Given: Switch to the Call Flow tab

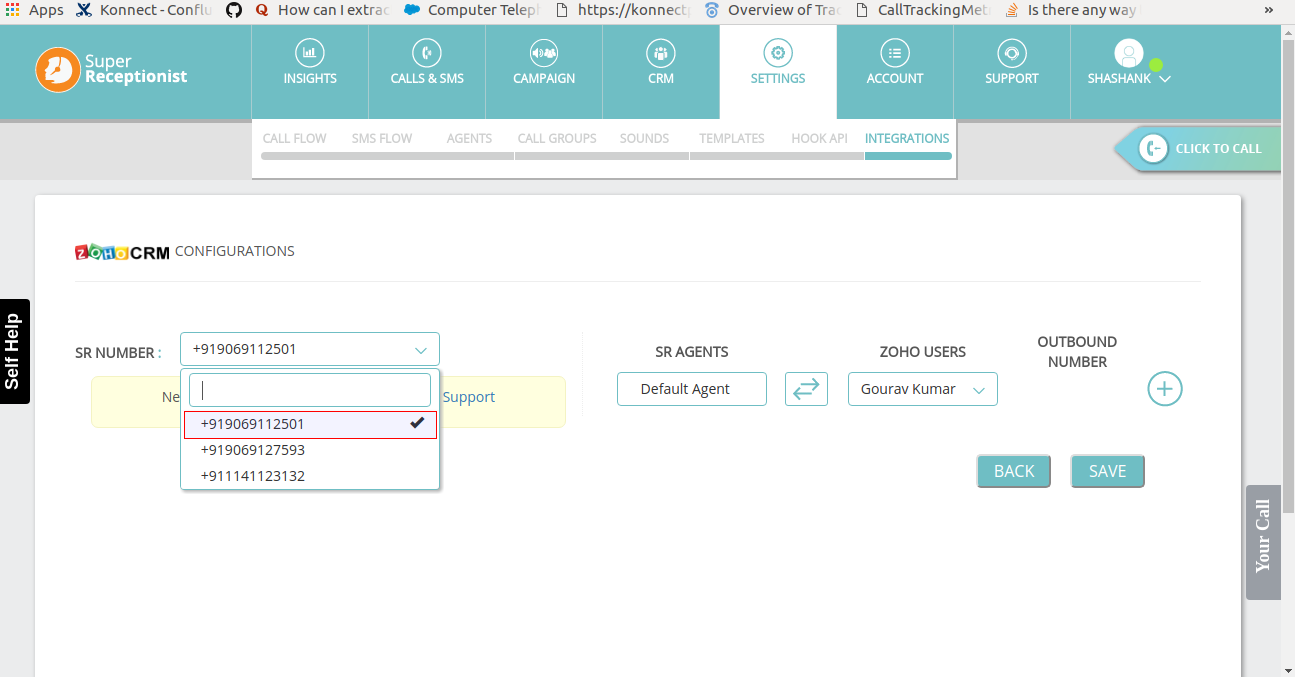Looking at the screenshot, I should pos(294,138).
